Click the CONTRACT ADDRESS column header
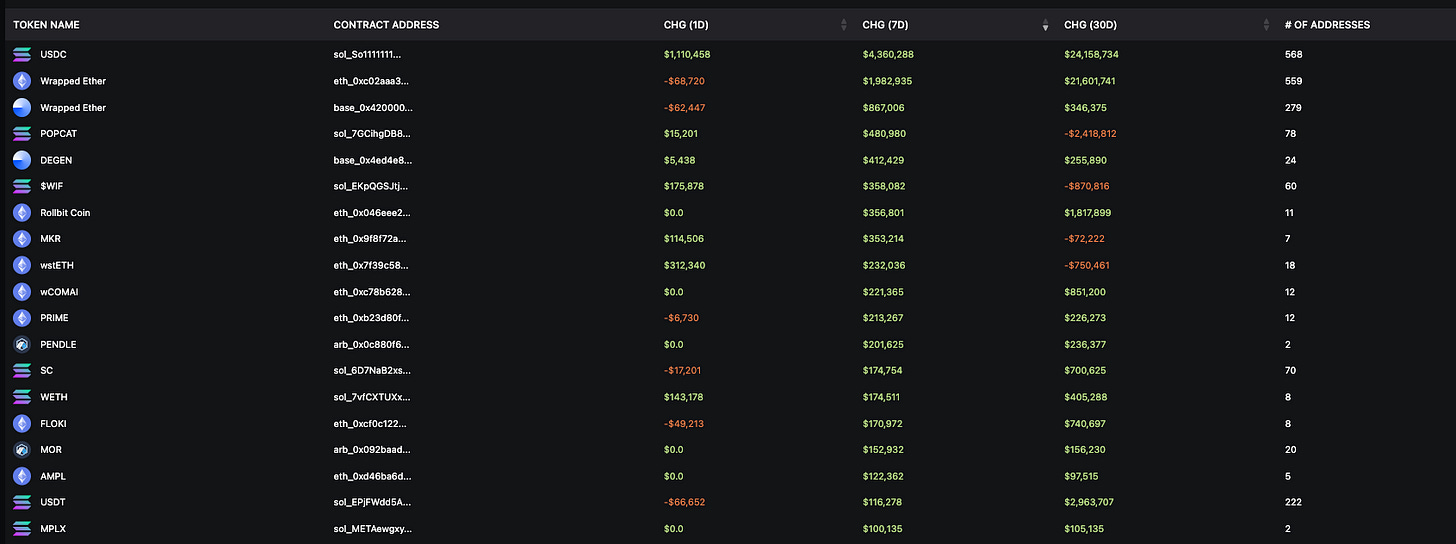This screenshot has width=1456, height=544. tap(386, 25)
